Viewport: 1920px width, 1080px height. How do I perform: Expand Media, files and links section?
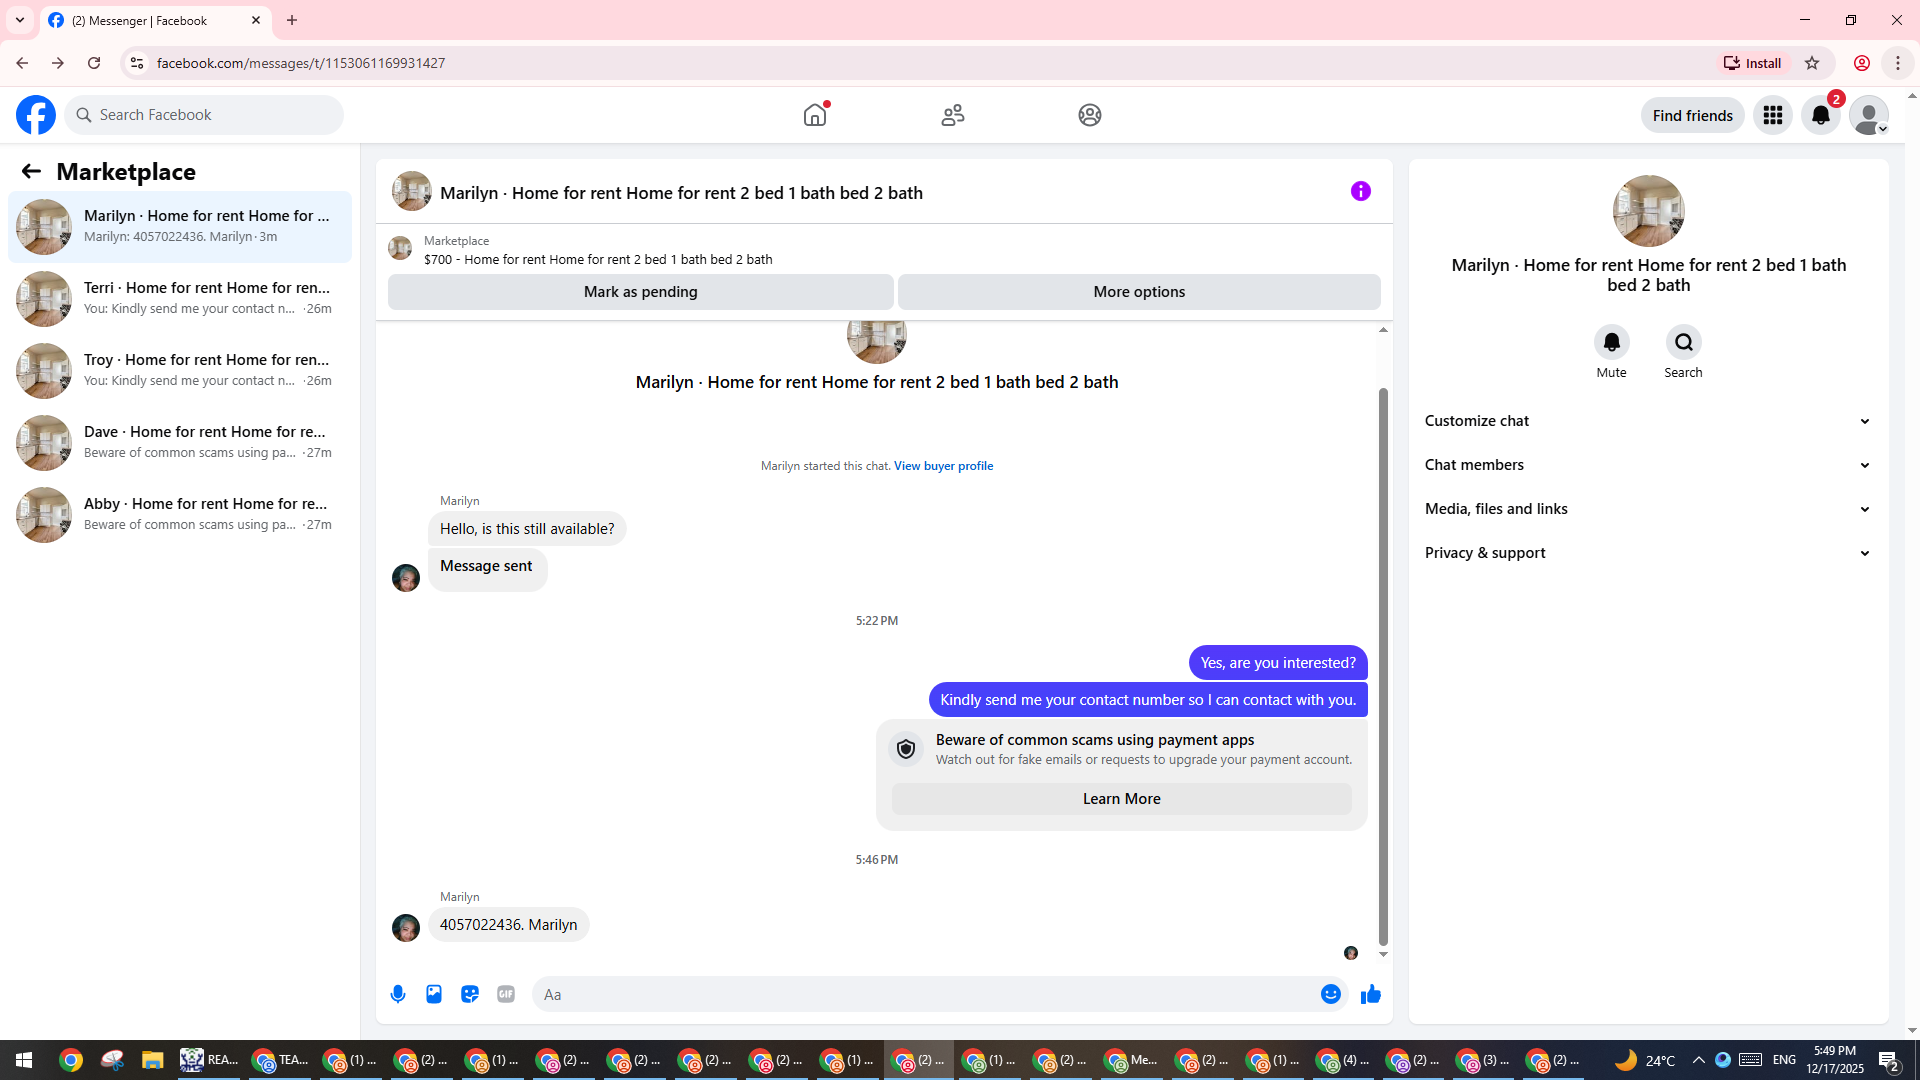coord(1647,509)
